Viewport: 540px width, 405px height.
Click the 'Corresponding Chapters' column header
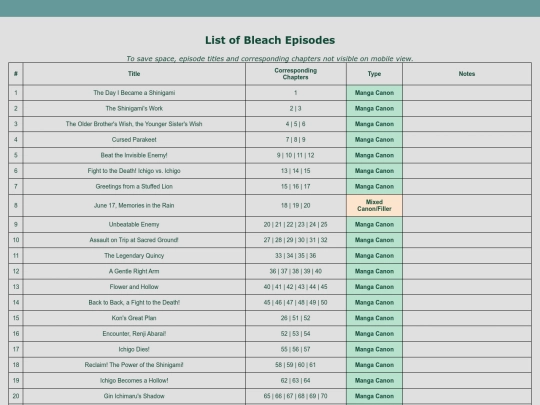coord(295,74)
